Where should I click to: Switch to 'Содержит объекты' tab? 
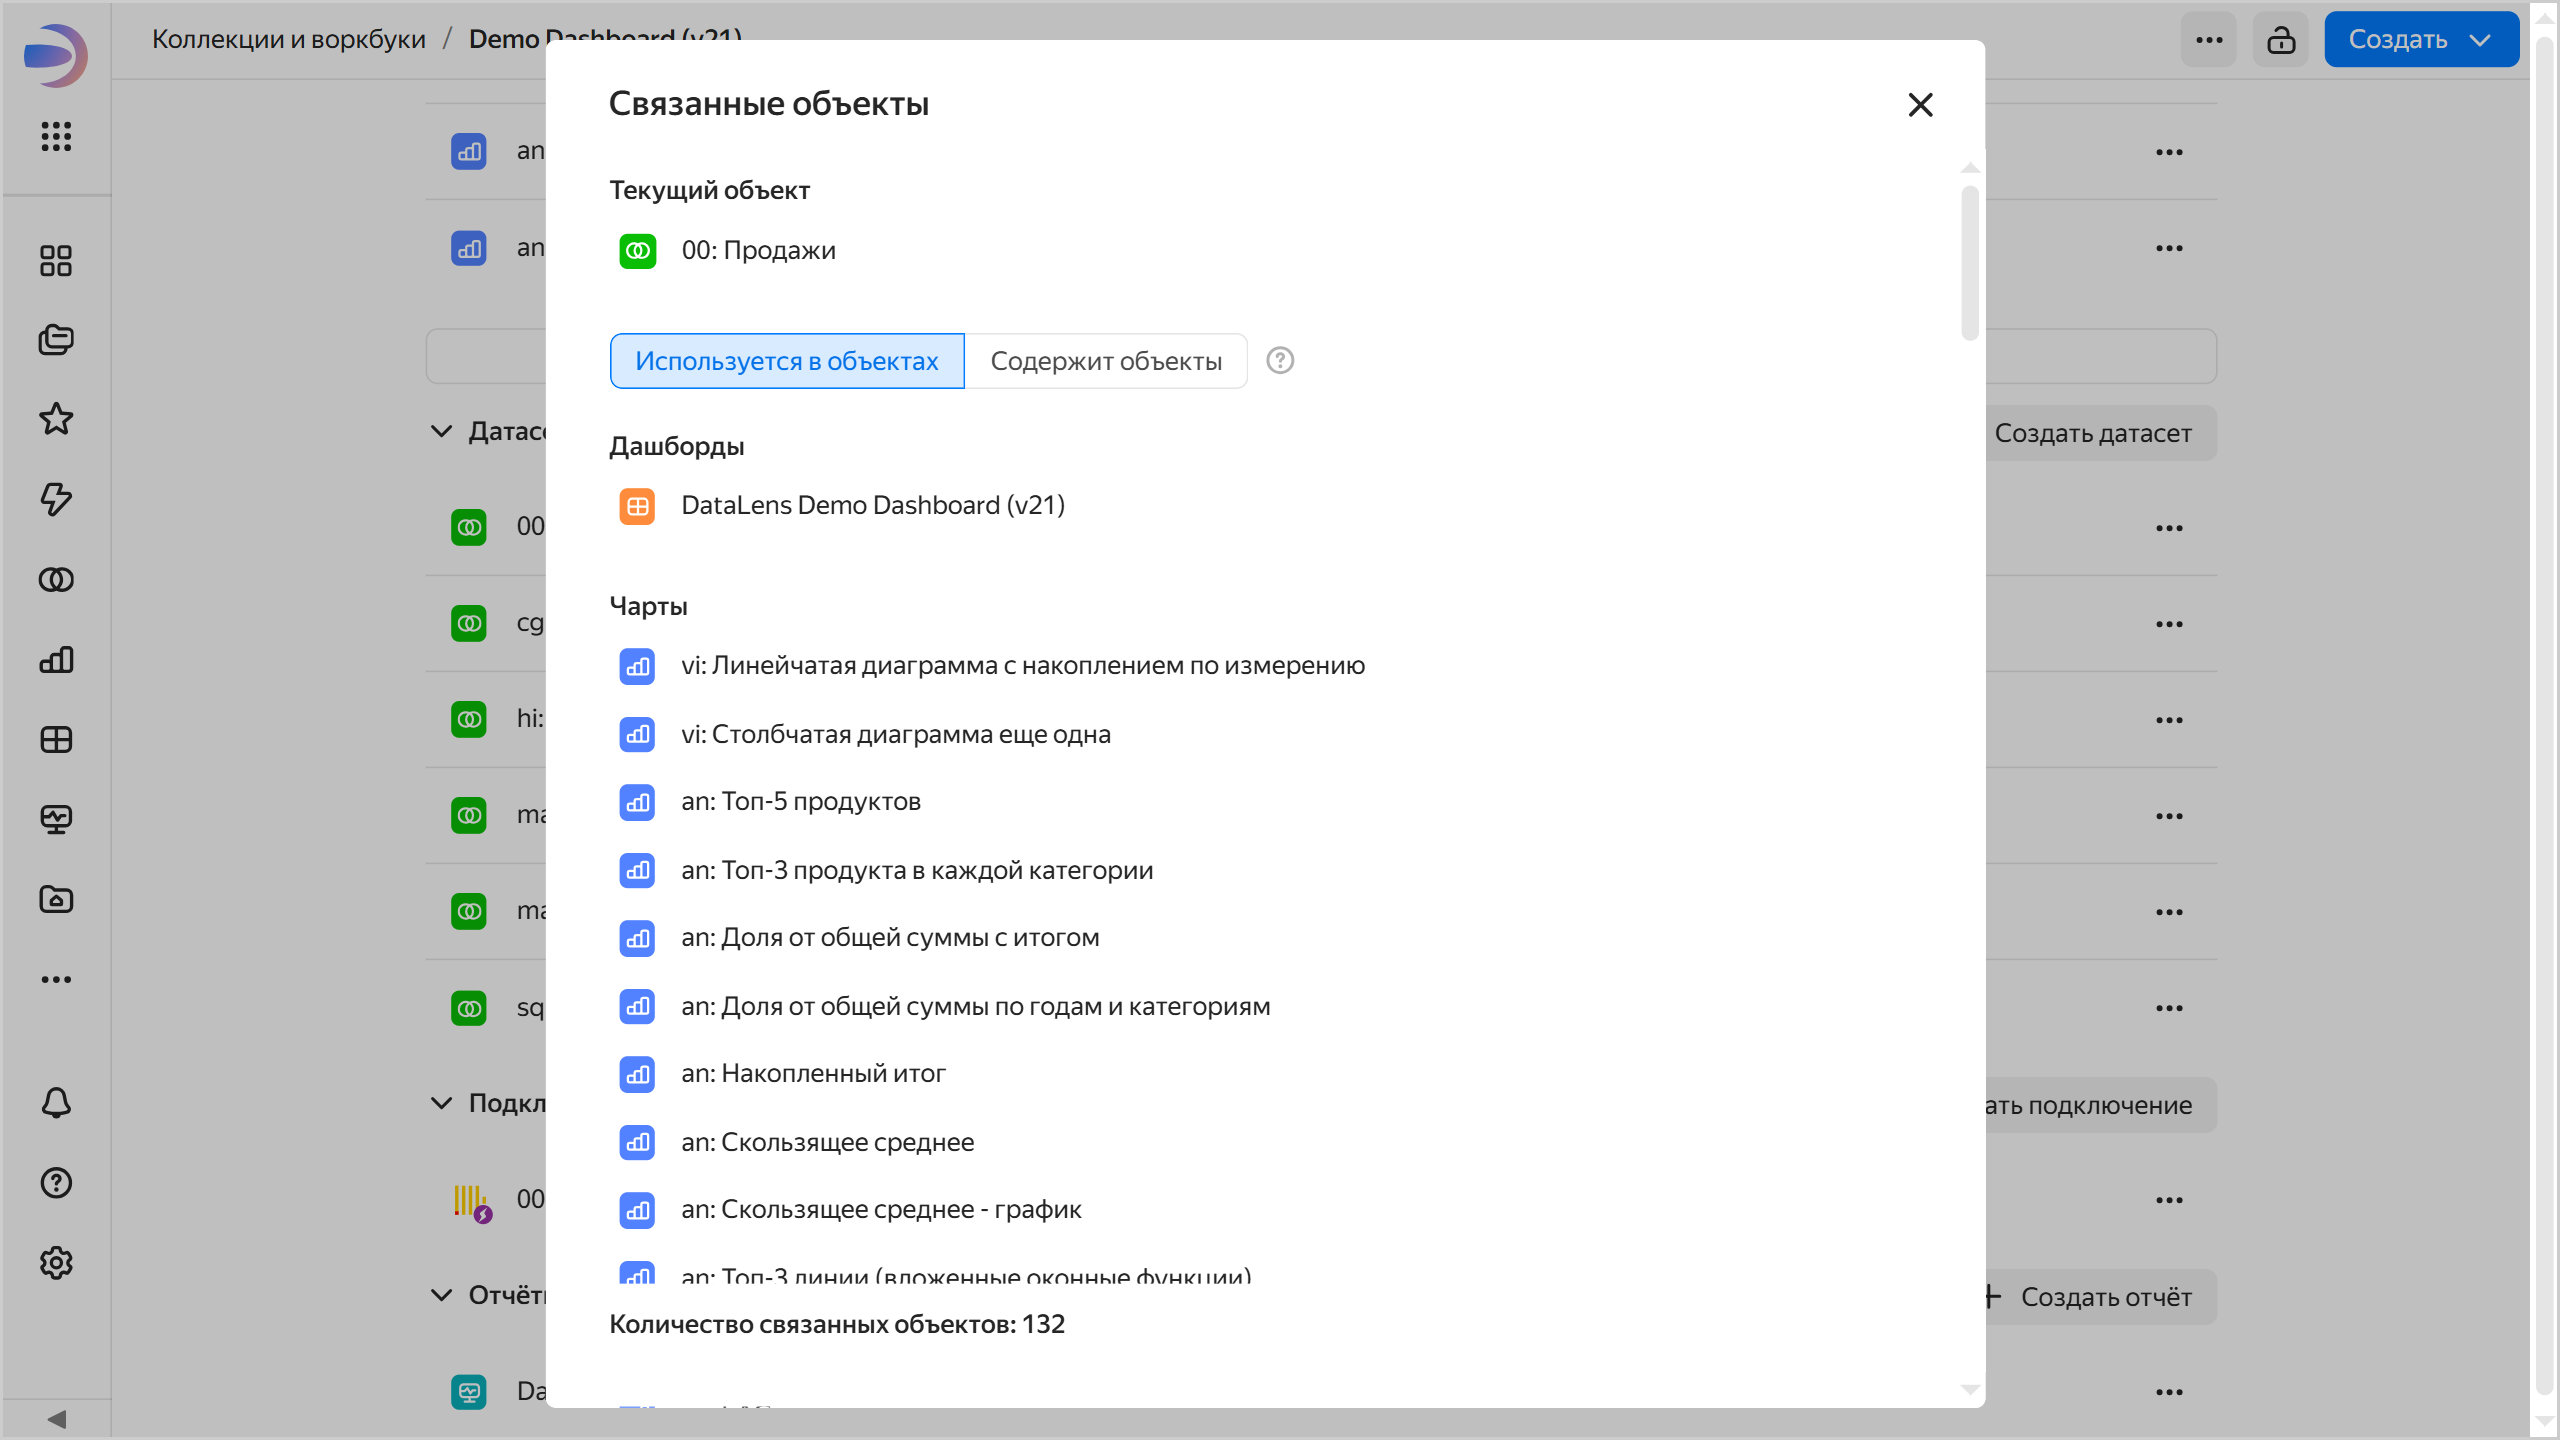coord(1106,361)
